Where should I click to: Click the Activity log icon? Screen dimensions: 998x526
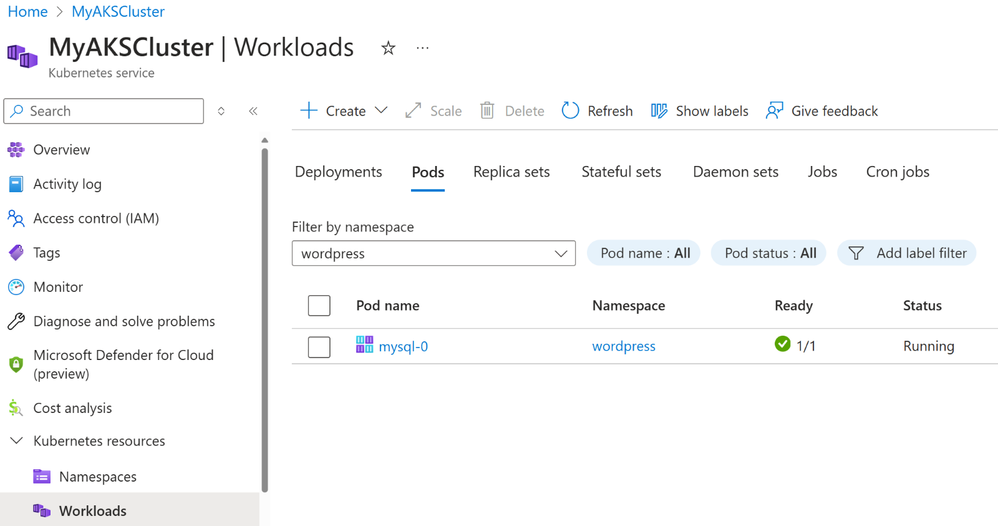(x=16, y=184)
